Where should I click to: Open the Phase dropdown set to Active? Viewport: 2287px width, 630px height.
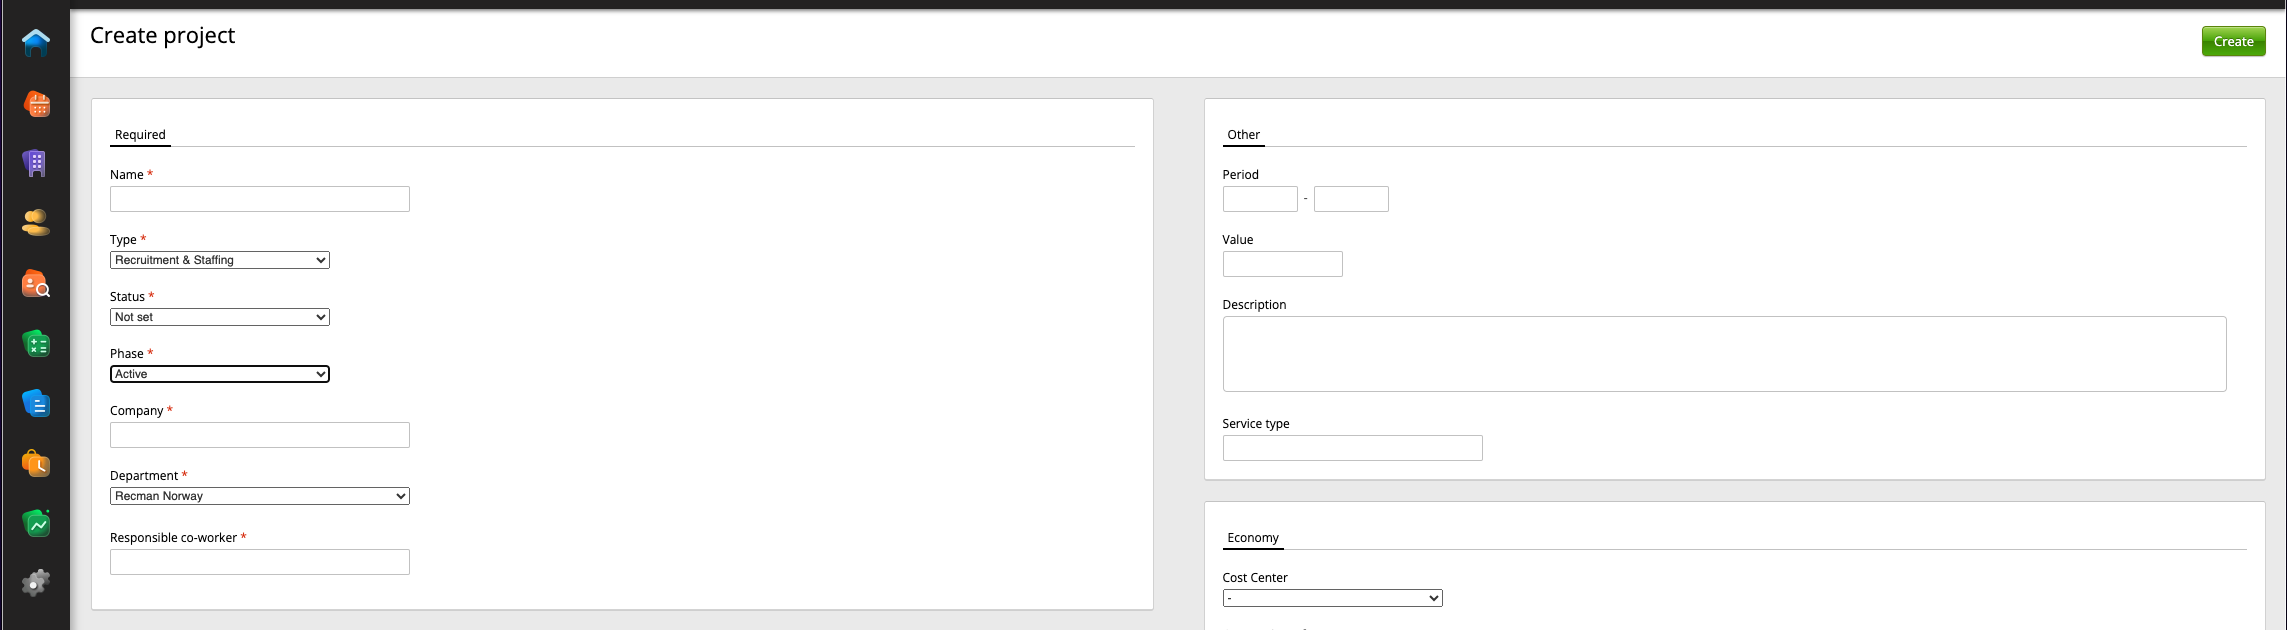click(x=219, y=374)
